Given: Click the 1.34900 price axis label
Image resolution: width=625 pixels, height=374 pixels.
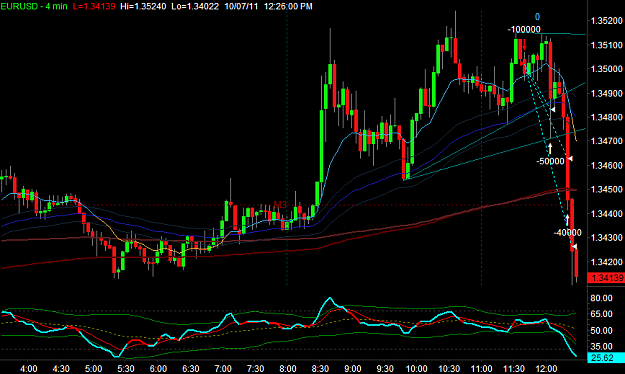Looking at the screenshot, I should click(x=607, y=93).
